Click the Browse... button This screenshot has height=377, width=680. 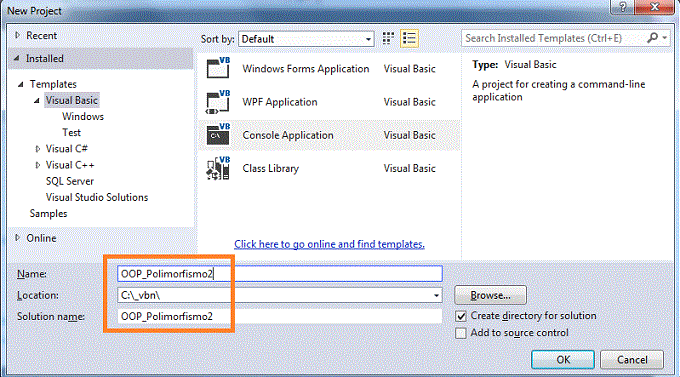[x=490, y=295]
